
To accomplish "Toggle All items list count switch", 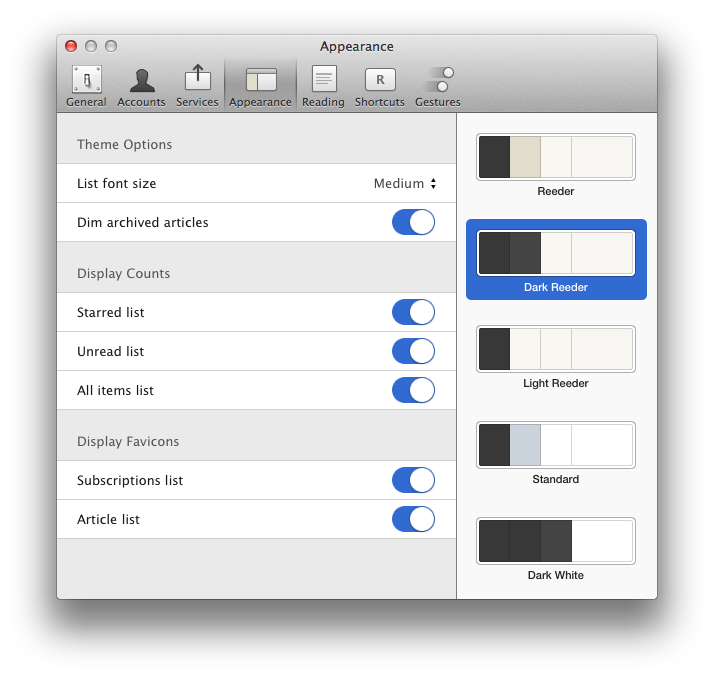I will coord(413,390).
